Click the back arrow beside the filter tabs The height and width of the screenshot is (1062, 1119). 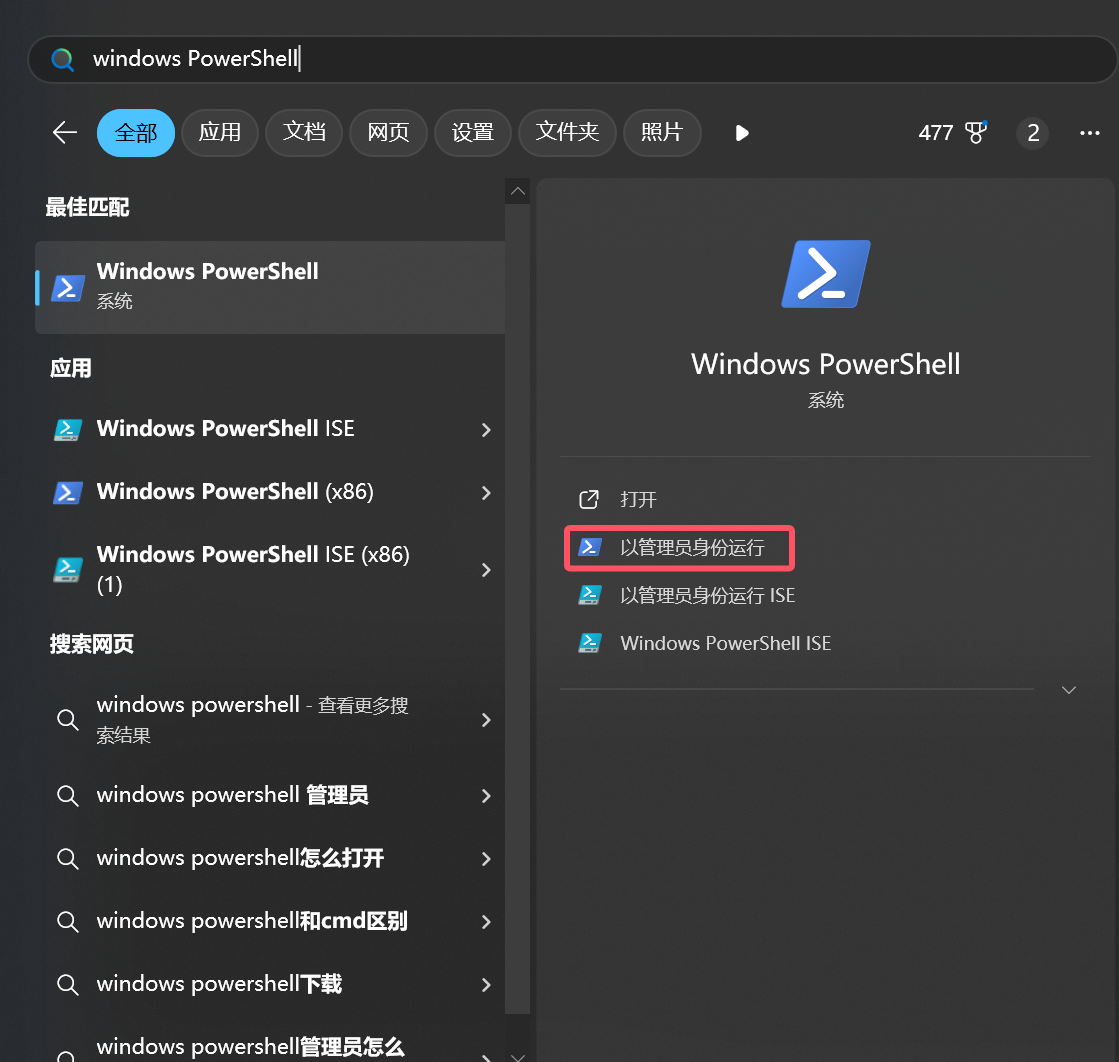click(65, 133)
